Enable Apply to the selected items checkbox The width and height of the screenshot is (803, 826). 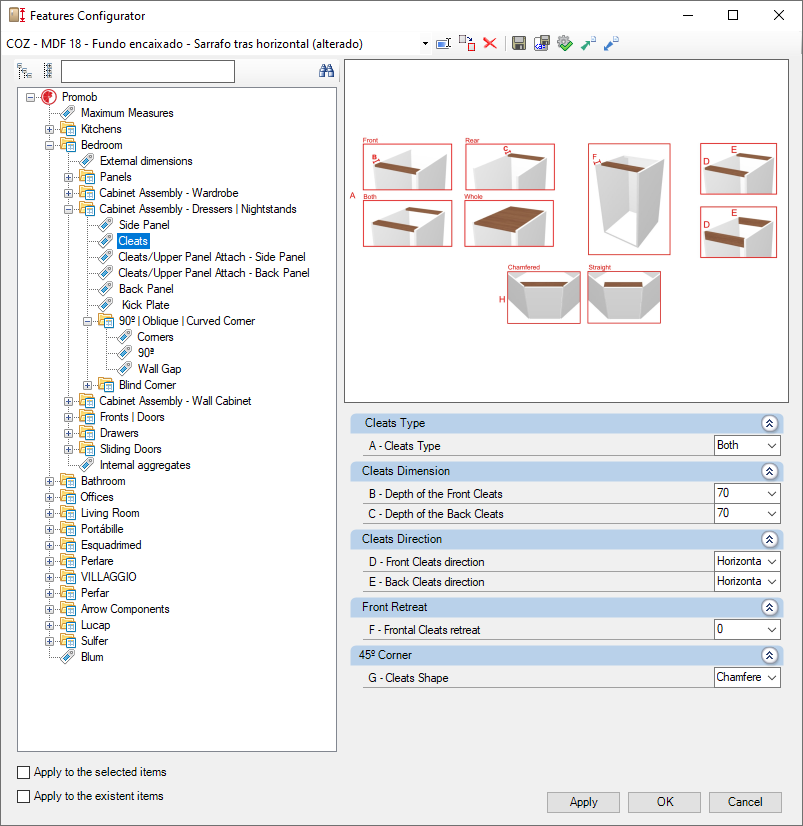pyautogui.click(x=24, y=772)
